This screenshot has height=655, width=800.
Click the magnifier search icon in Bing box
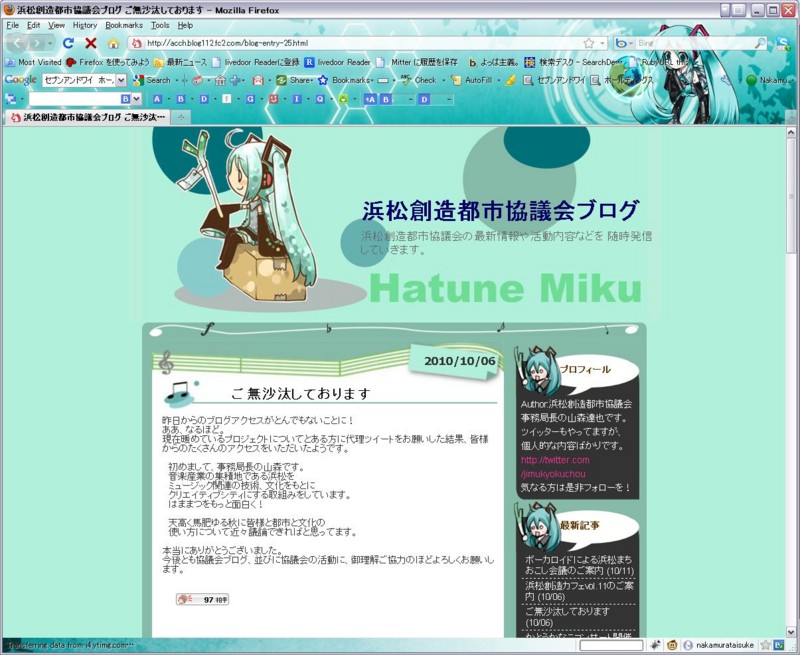(760, 43)
